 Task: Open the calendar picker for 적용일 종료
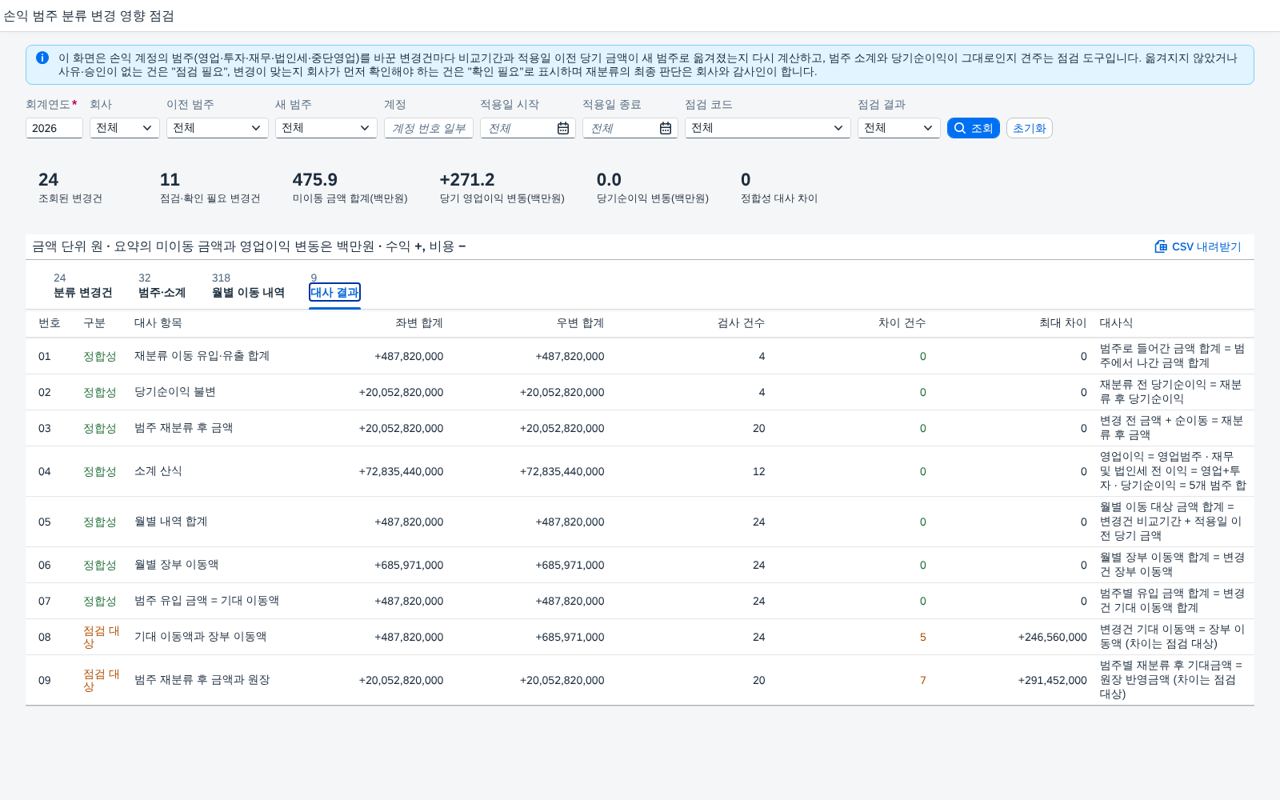[x=666, y=128]
